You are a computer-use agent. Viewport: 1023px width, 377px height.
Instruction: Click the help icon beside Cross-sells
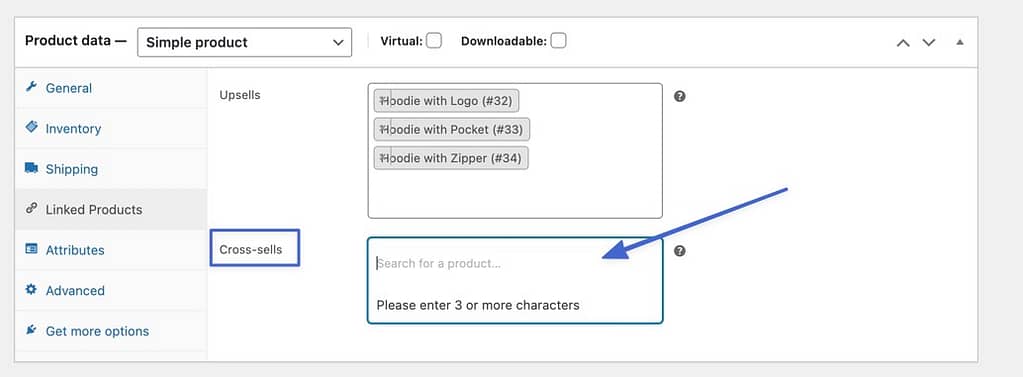(679, 251)
